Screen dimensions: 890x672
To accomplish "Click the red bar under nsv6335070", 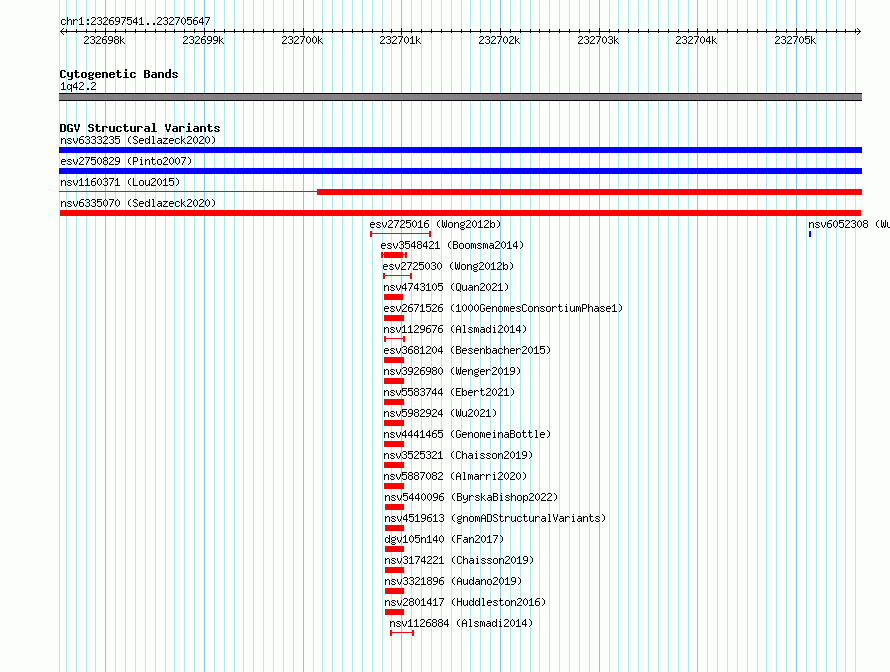I will 460,213.
